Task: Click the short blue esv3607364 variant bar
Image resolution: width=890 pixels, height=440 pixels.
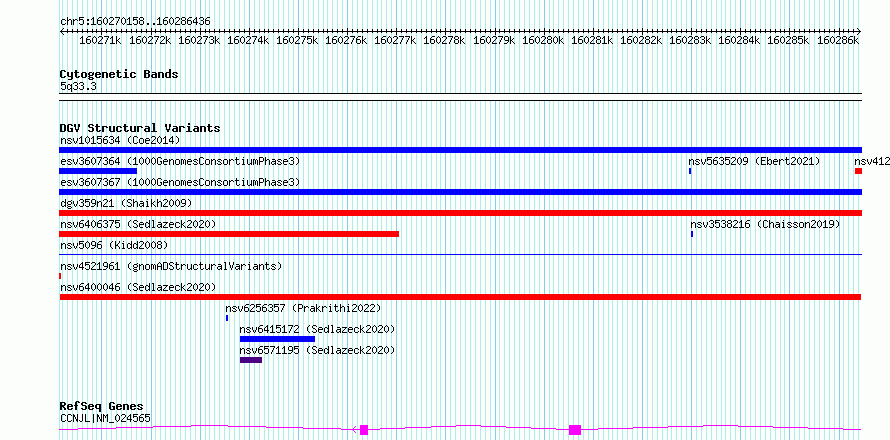Action: tap(98, 171)
